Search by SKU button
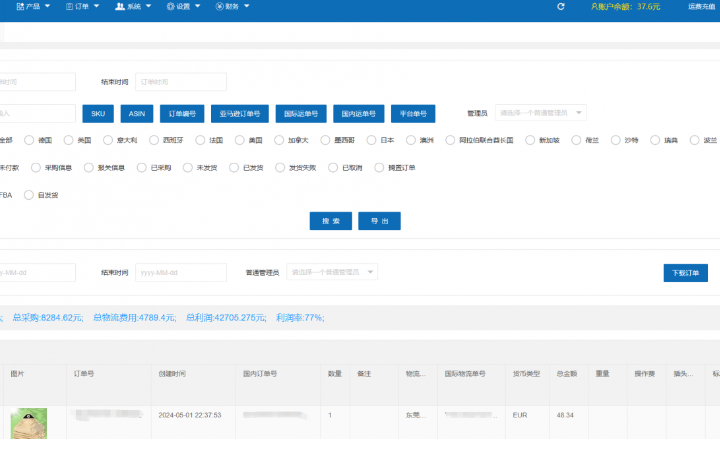The image size is (720, 450). 98,113
